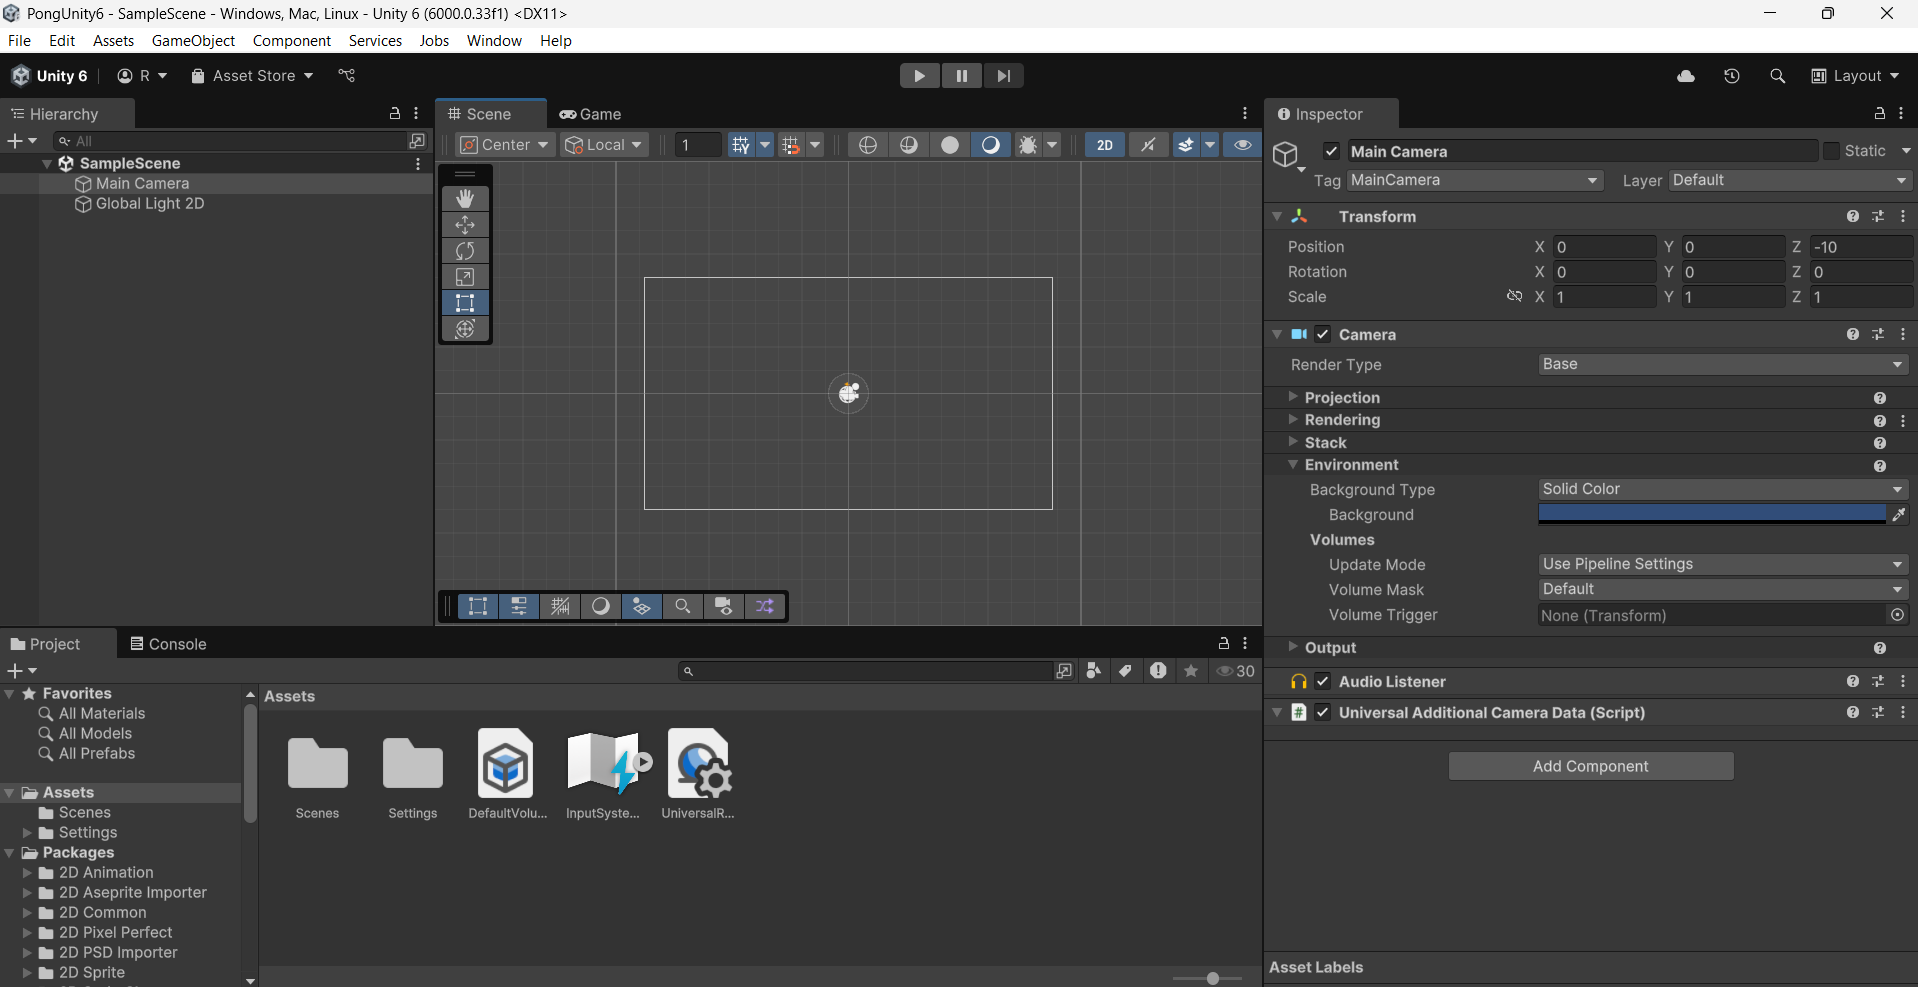Open Camera component preset icon
The height and width of the screenshot is (987, 1918).
[1878, 334]
